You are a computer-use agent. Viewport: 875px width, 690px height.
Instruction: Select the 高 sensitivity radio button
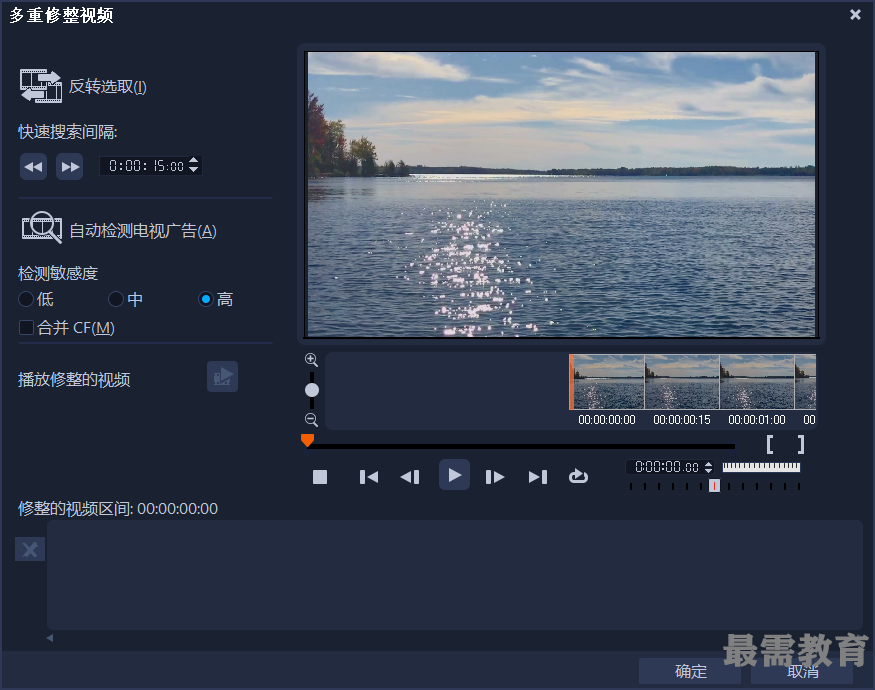[206, 299]
